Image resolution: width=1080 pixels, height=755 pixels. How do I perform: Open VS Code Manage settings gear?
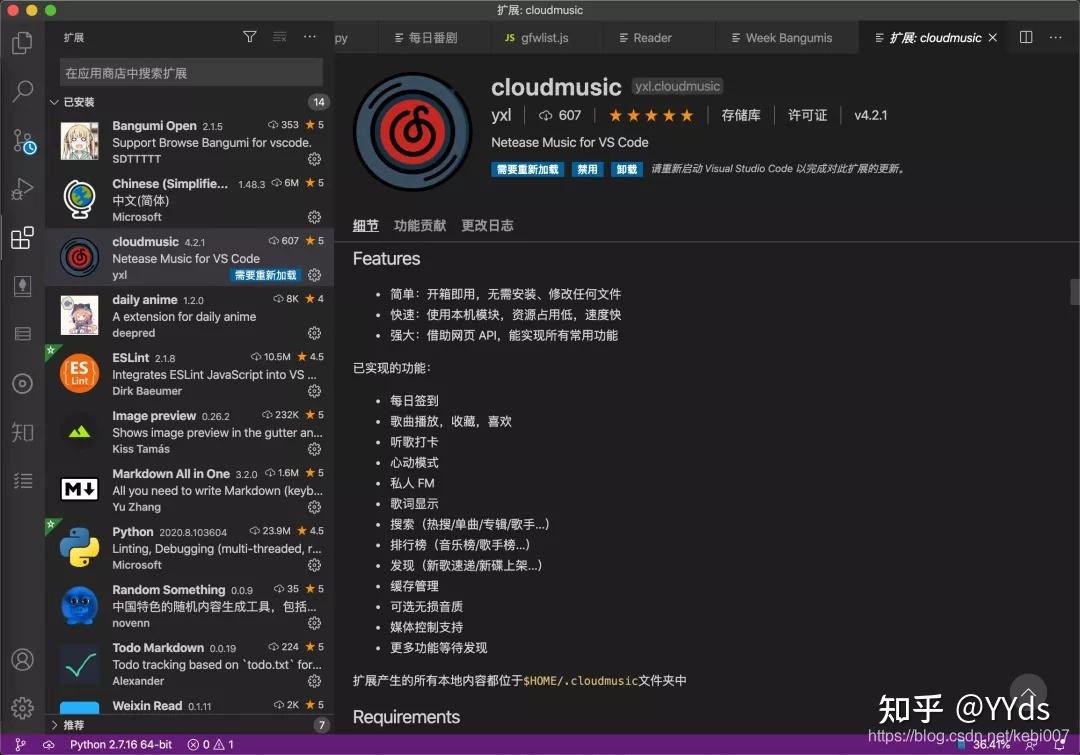23,706
